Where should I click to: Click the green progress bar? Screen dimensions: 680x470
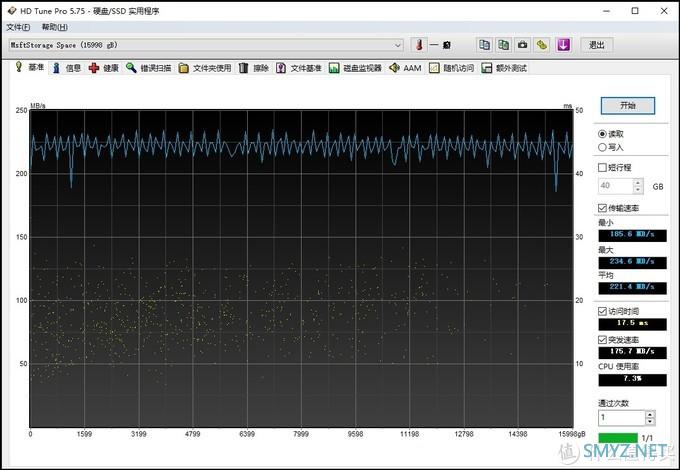point(618,438)
